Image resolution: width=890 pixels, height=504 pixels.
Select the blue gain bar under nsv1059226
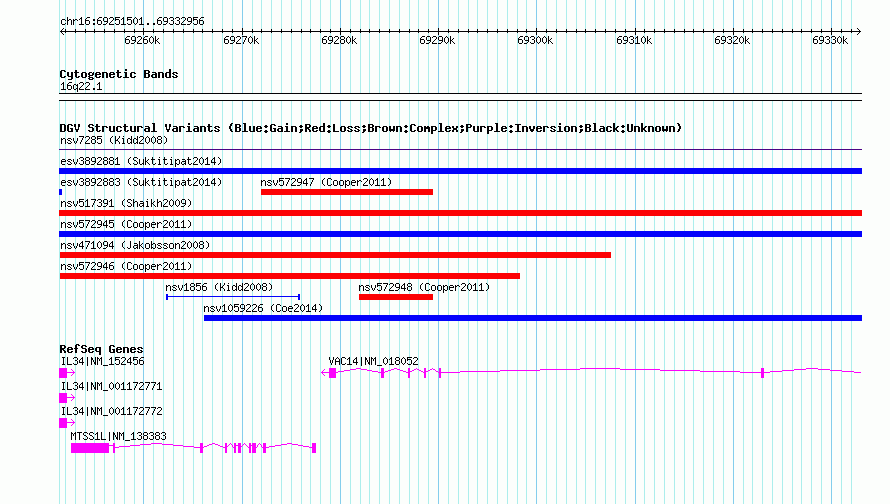coord(533,318)
